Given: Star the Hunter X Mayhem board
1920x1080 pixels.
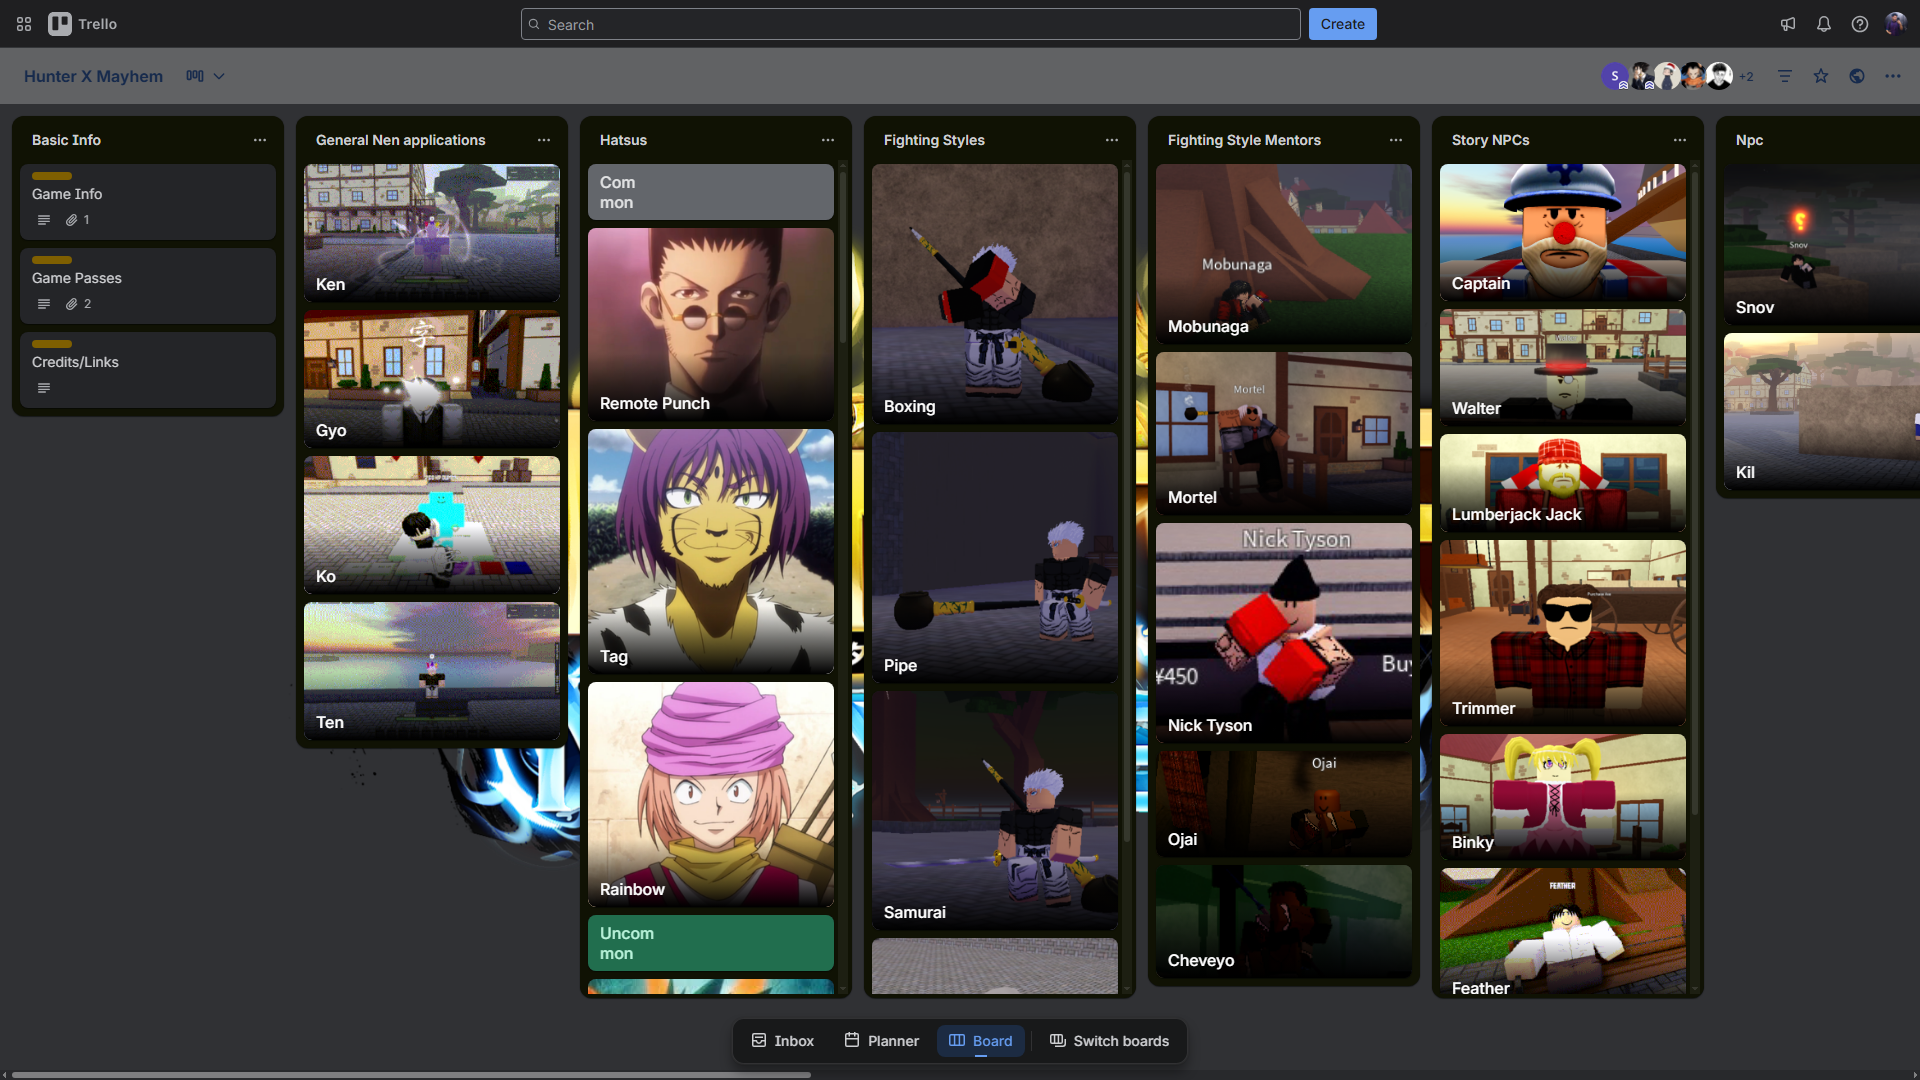Looking at the screenshot, I should coord(1821,76).
